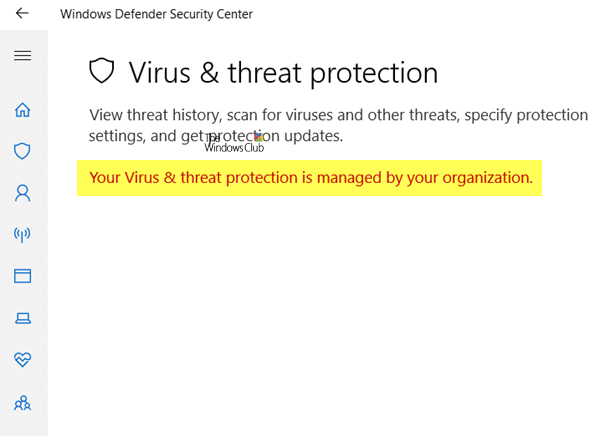600x436 pixels.
Task: Open Device performance & health heart icon
Action: pos(22,360)
